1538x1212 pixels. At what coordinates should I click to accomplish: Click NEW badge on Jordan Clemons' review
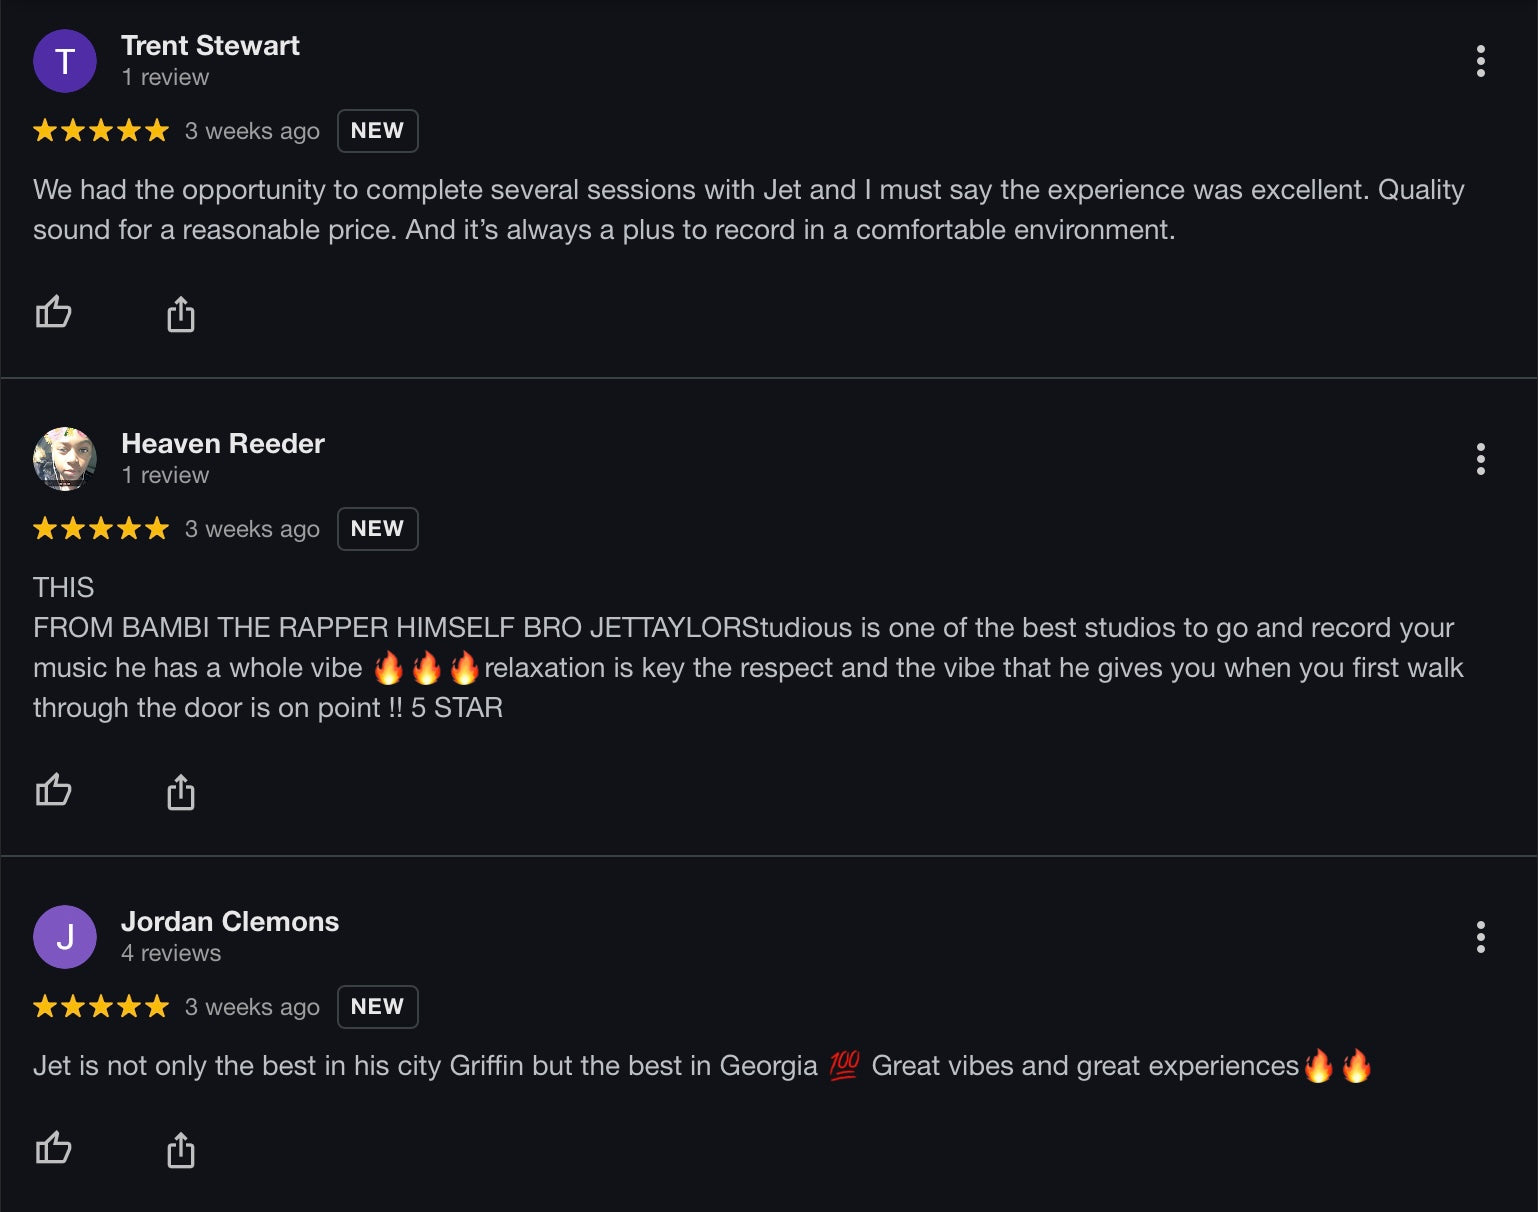click(377, 1007)
